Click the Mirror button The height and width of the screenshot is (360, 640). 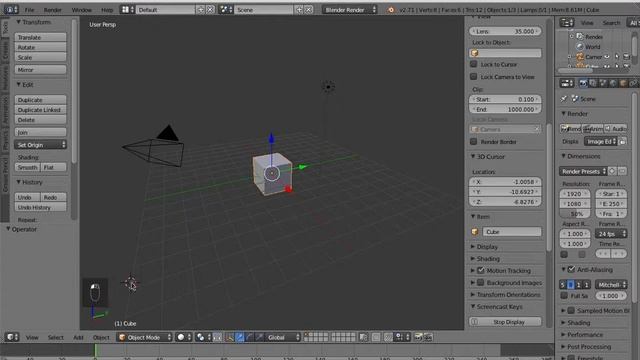click(40, 70)
